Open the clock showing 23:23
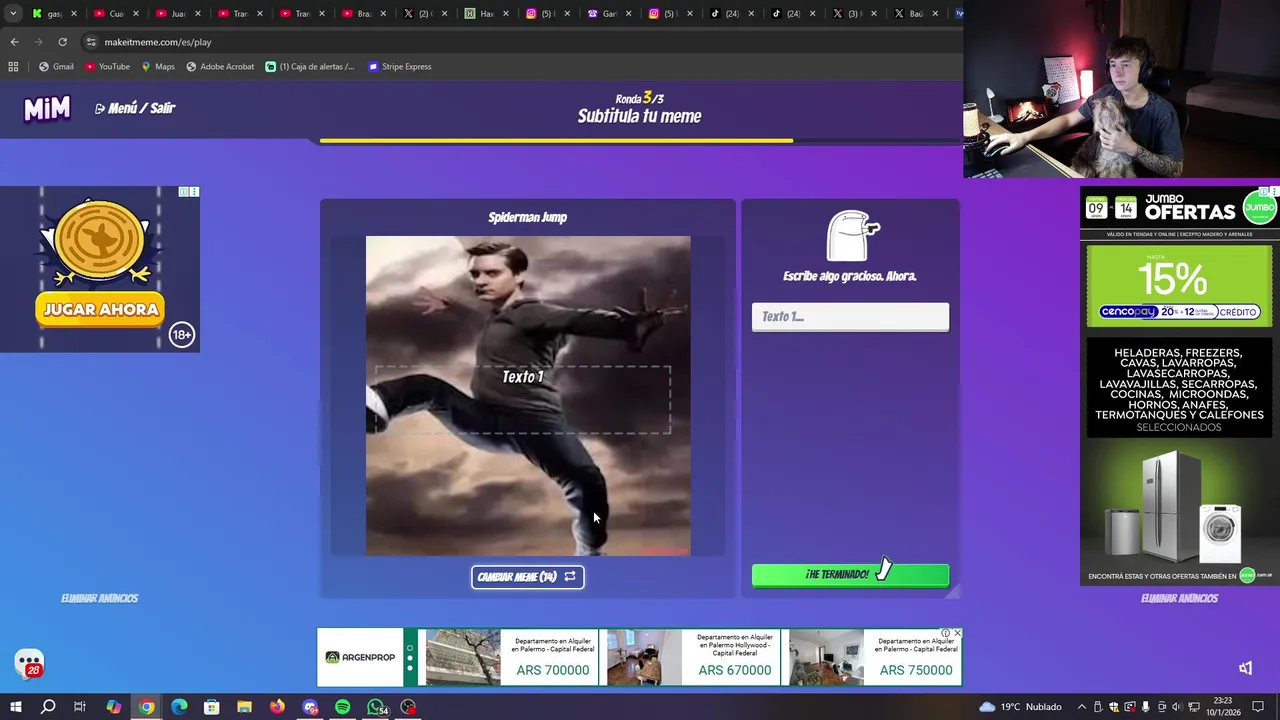The image size is (1280, 720). [x=1223, y=707]
